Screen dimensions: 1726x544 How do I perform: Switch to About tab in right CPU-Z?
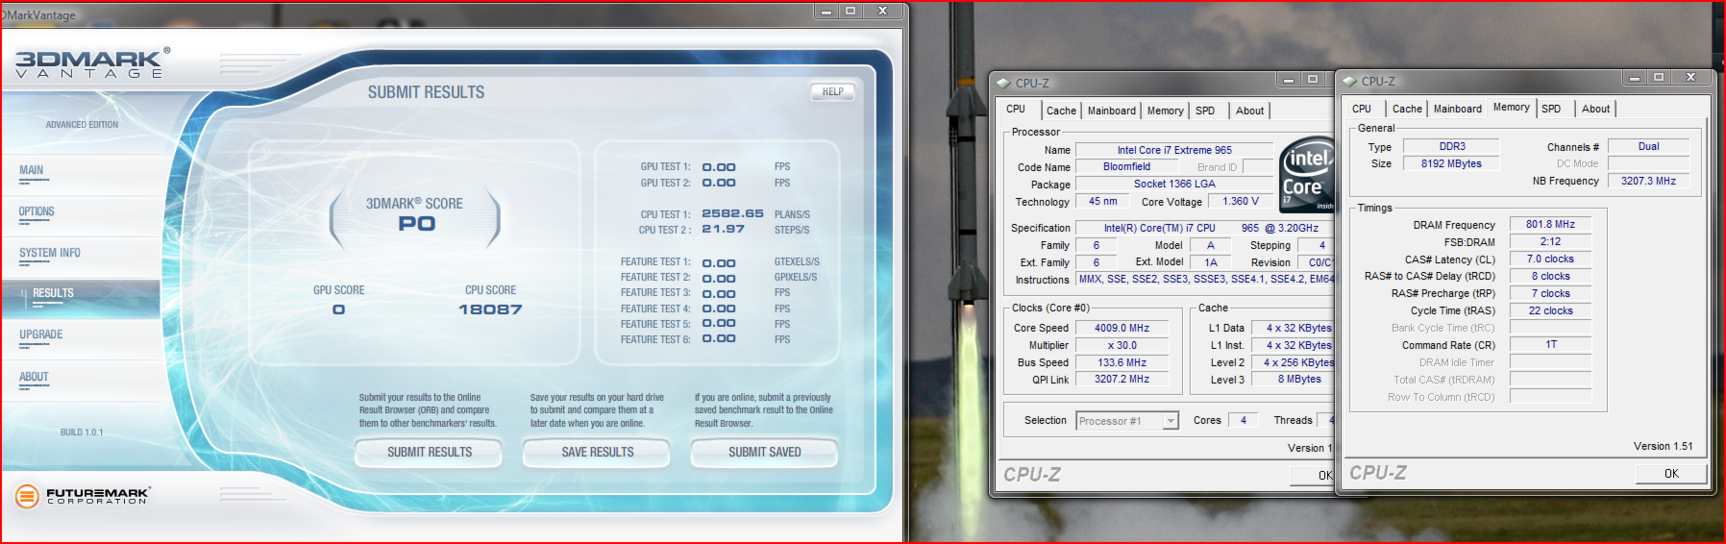point(1596,109)
